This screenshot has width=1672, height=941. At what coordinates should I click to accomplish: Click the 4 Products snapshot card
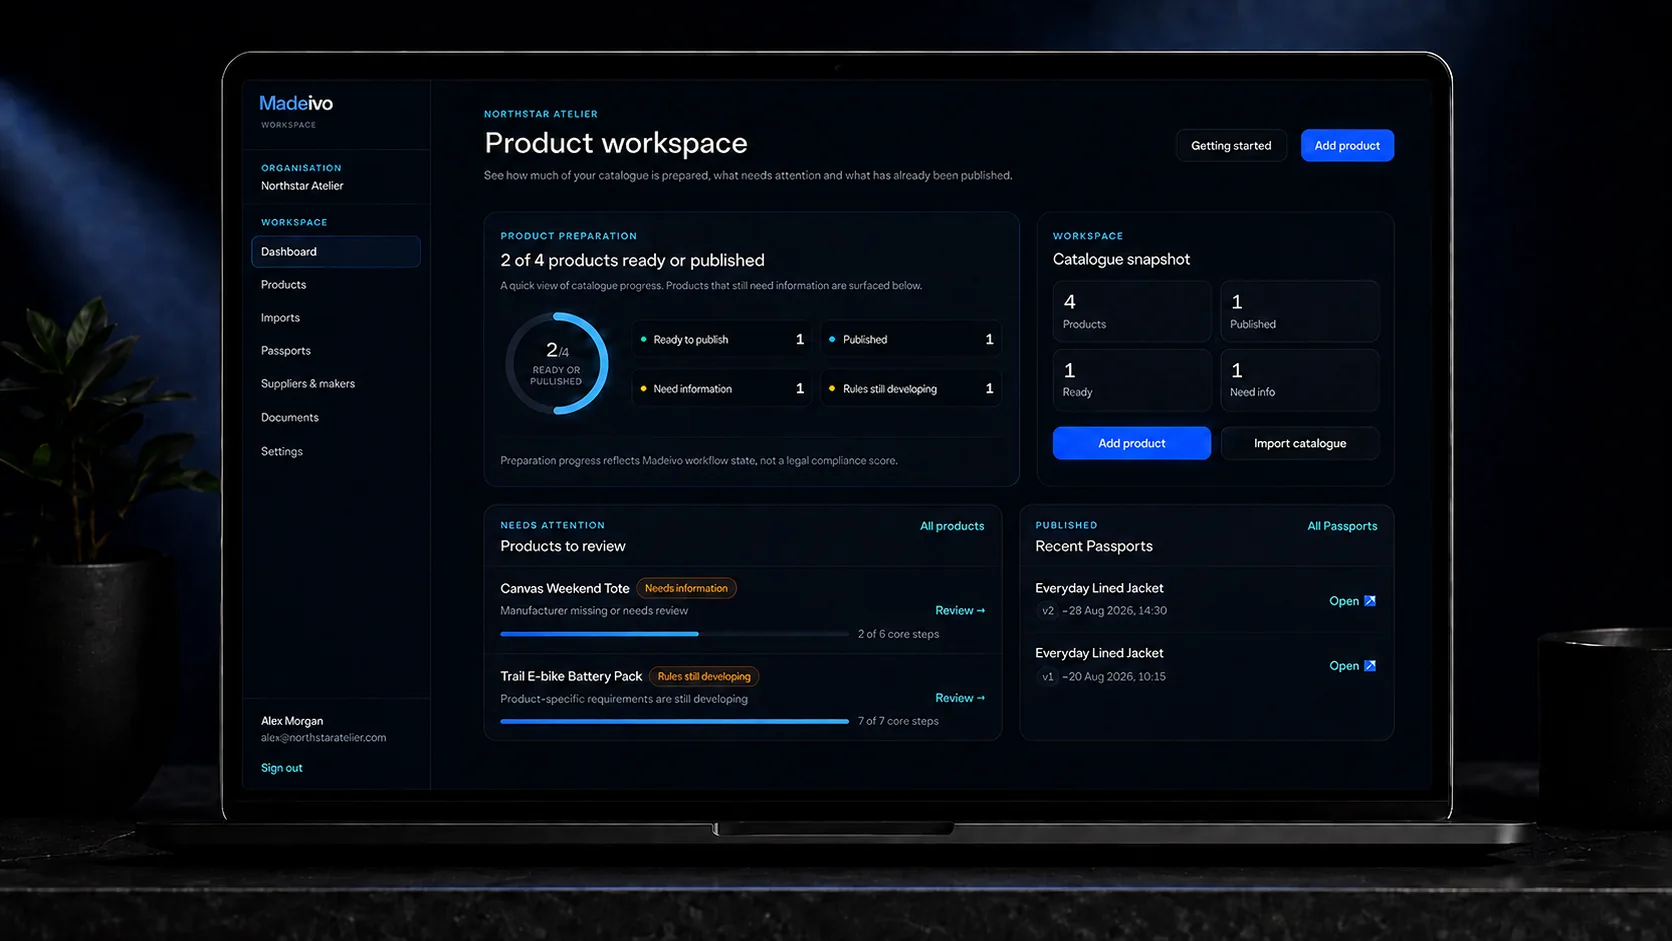pyautogui.click(x=1132, y=312)
